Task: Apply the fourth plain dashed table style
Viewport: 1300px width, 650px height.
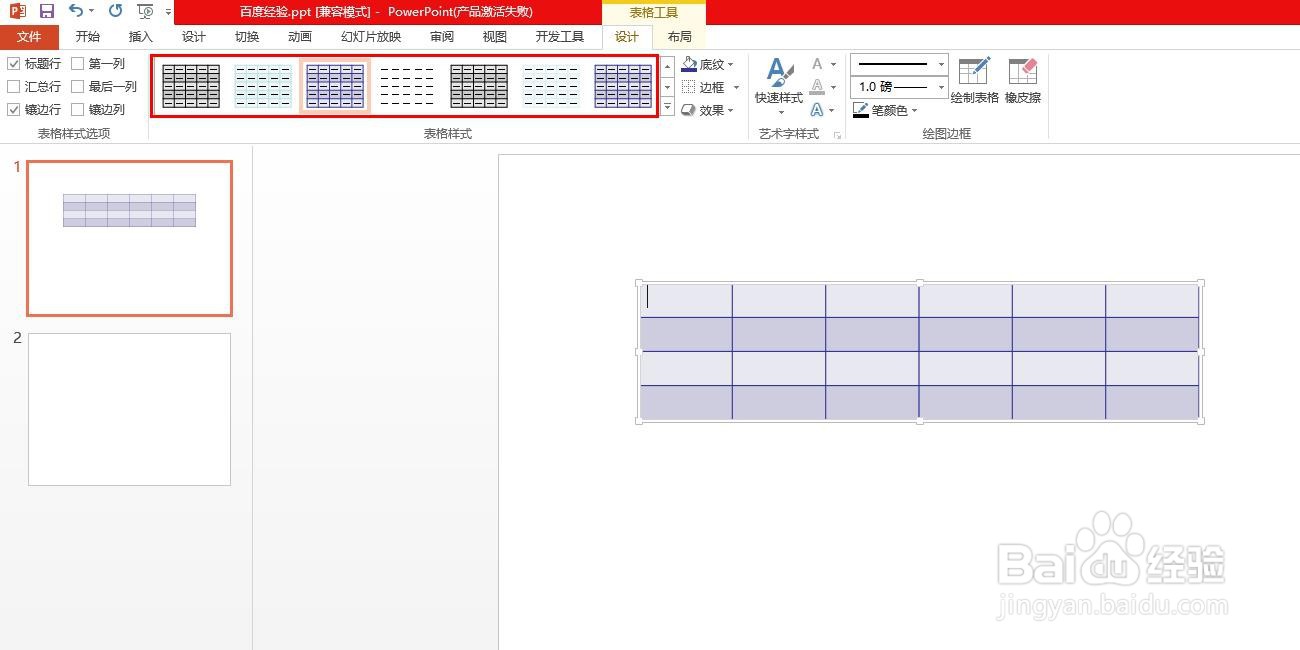Action: pos(407,87)
